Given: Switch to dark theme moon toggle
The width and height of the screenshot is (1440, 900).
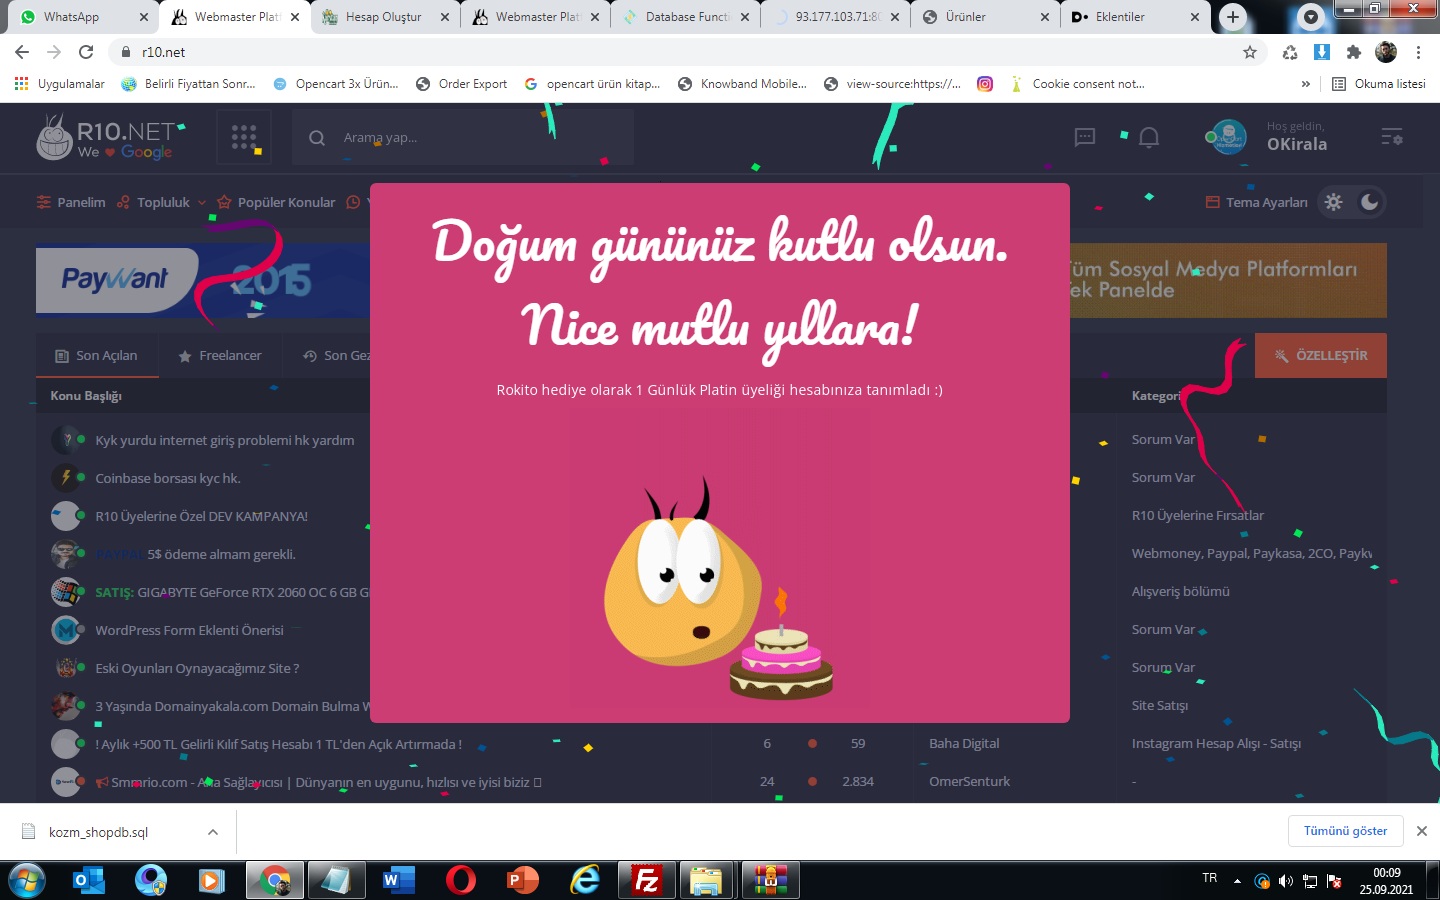Looking at the screenshot, I should click(x=1369, y=202).
